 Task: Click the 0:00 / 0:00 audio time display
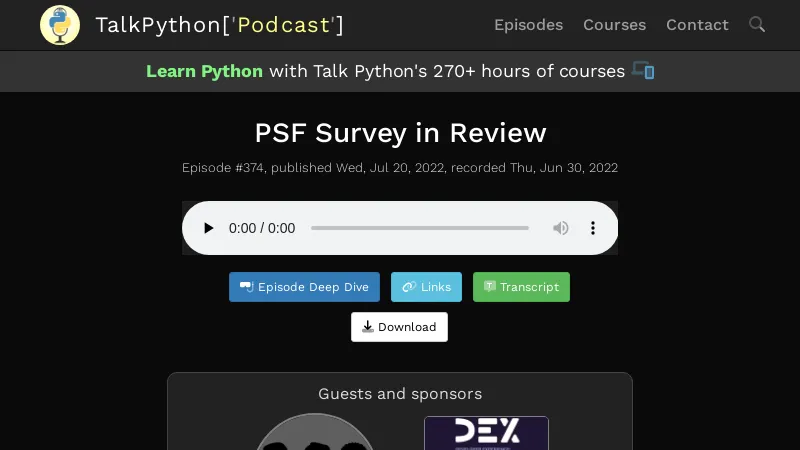coord(262,228)
